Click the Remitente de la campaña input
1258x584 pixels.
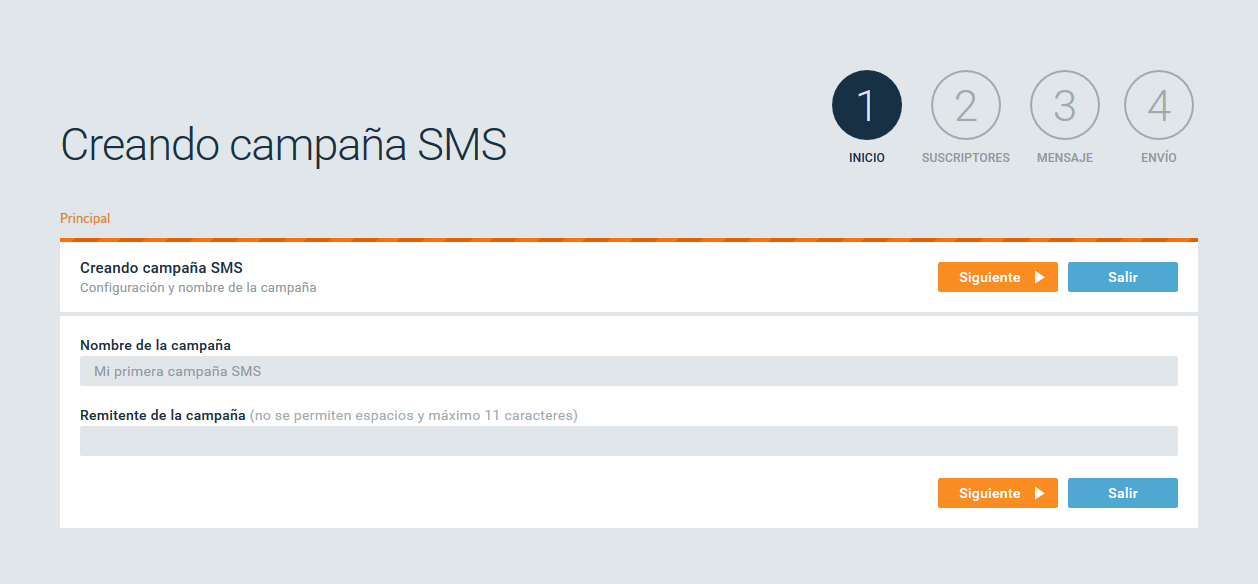[x=629, y=441]
